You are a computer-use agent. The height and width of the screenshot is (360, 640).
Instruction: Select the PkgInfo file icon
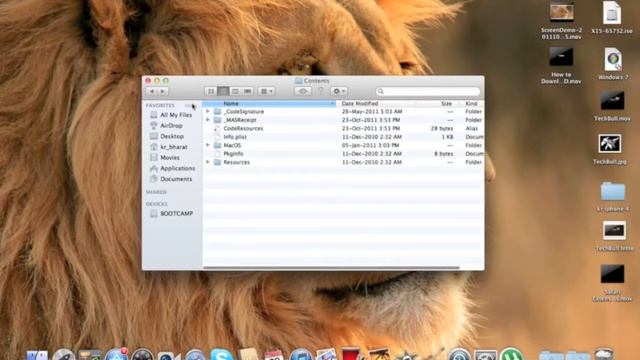[x=218, y=154]
